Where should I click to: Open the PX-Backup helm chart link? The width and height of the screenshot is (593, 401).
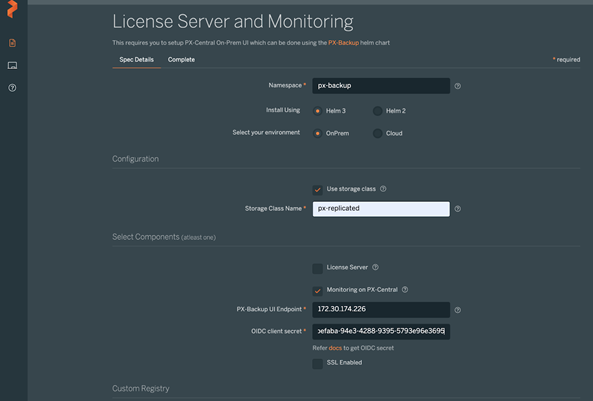click(x=343, y=43)
